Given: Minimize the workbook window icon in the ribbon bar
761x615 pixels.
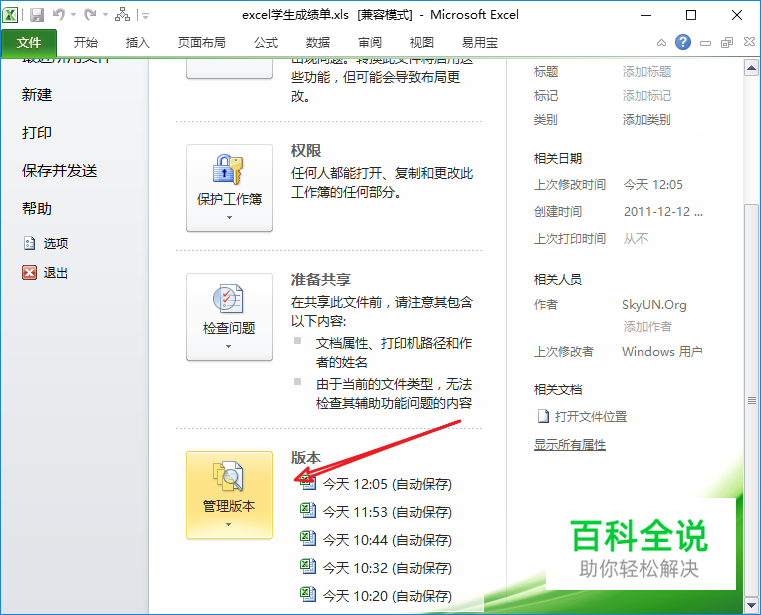Looking at the screenshot, I should pos(705,43).
